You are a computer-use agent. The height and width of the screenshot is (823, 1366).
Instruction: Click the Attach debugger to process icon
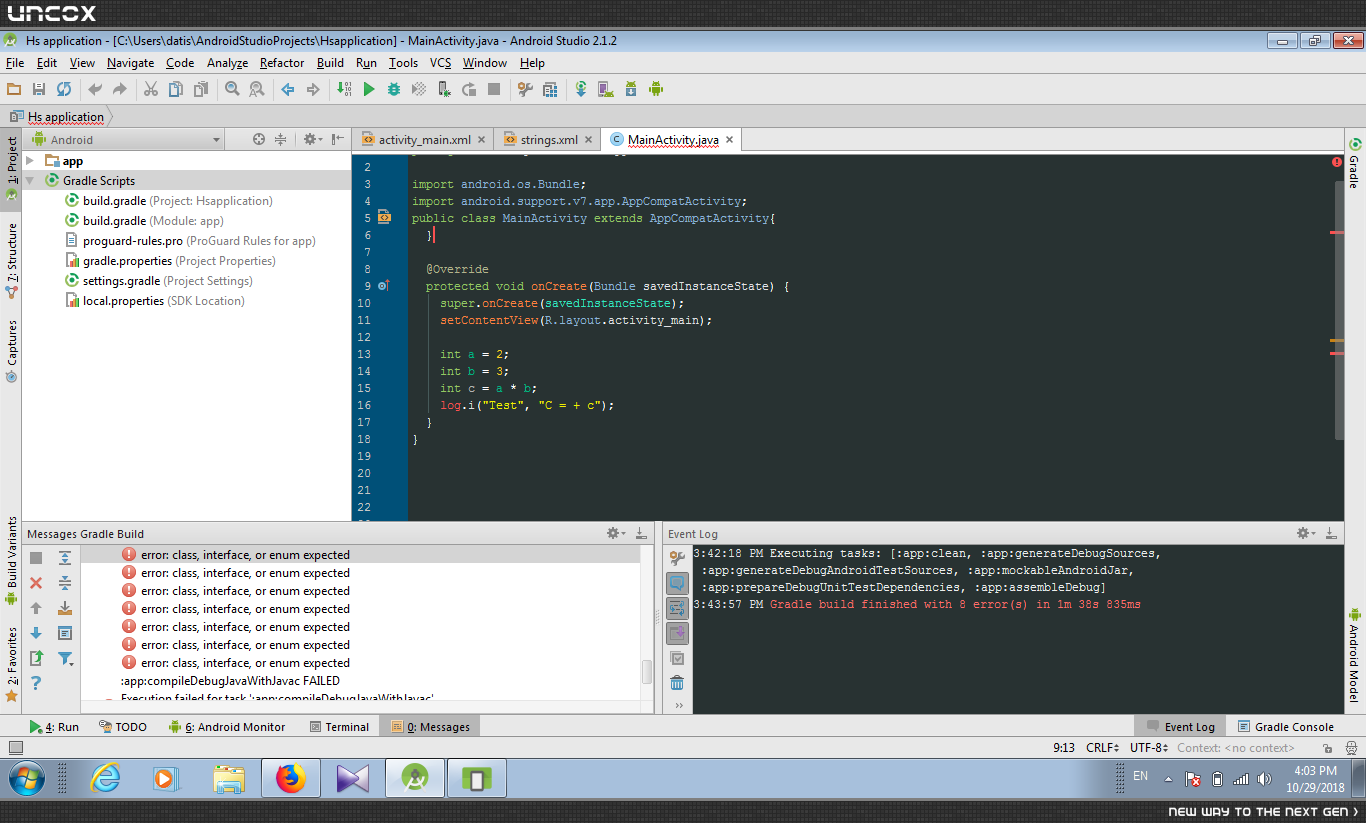click(x=444, y=89)
